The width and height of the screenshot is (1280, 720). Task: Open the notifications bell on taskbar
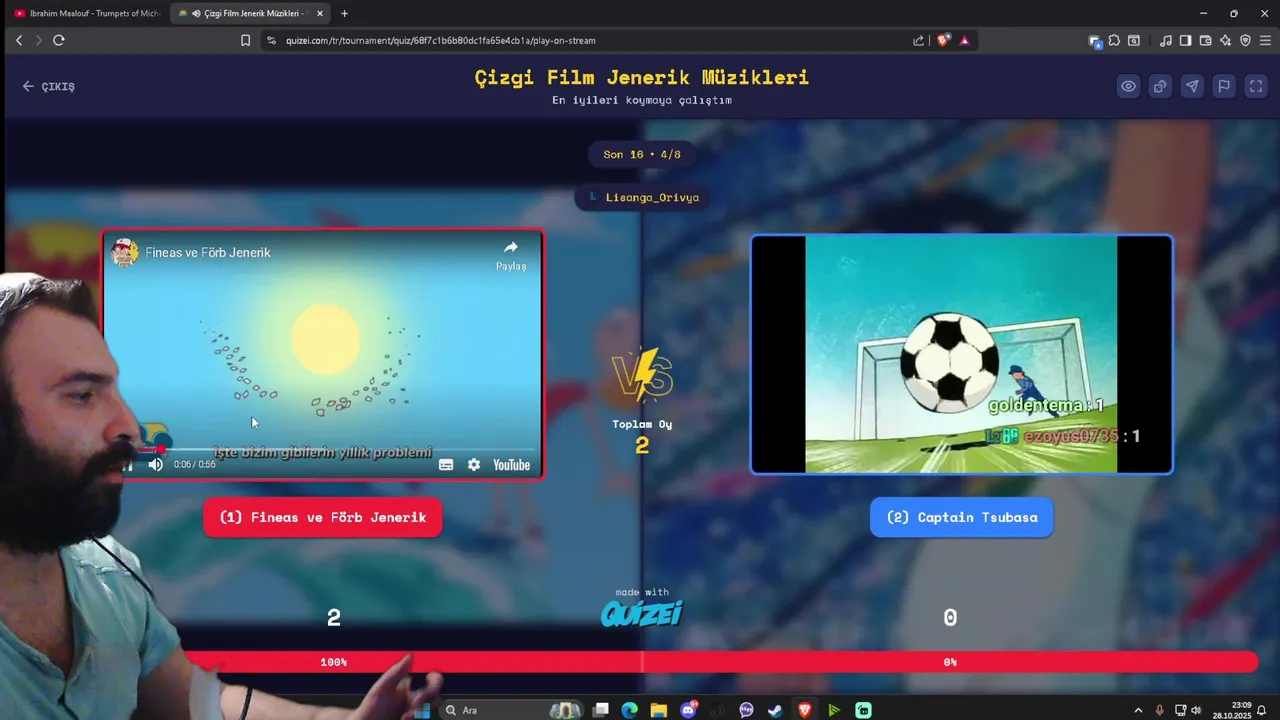1262,710
